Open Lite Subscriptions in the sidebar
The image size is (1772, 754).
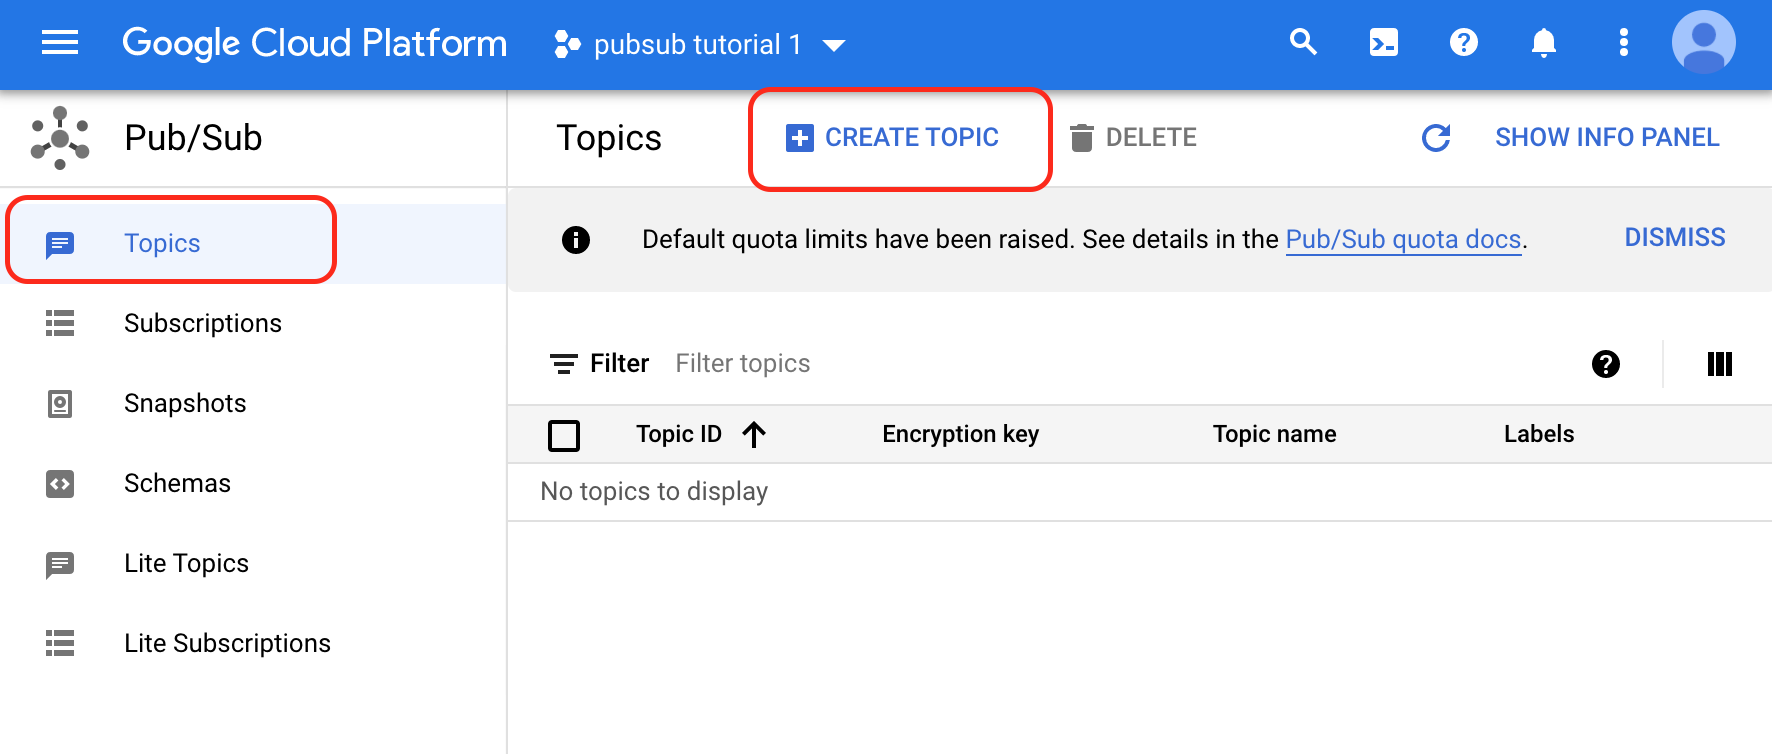click(x=254, y=643)
